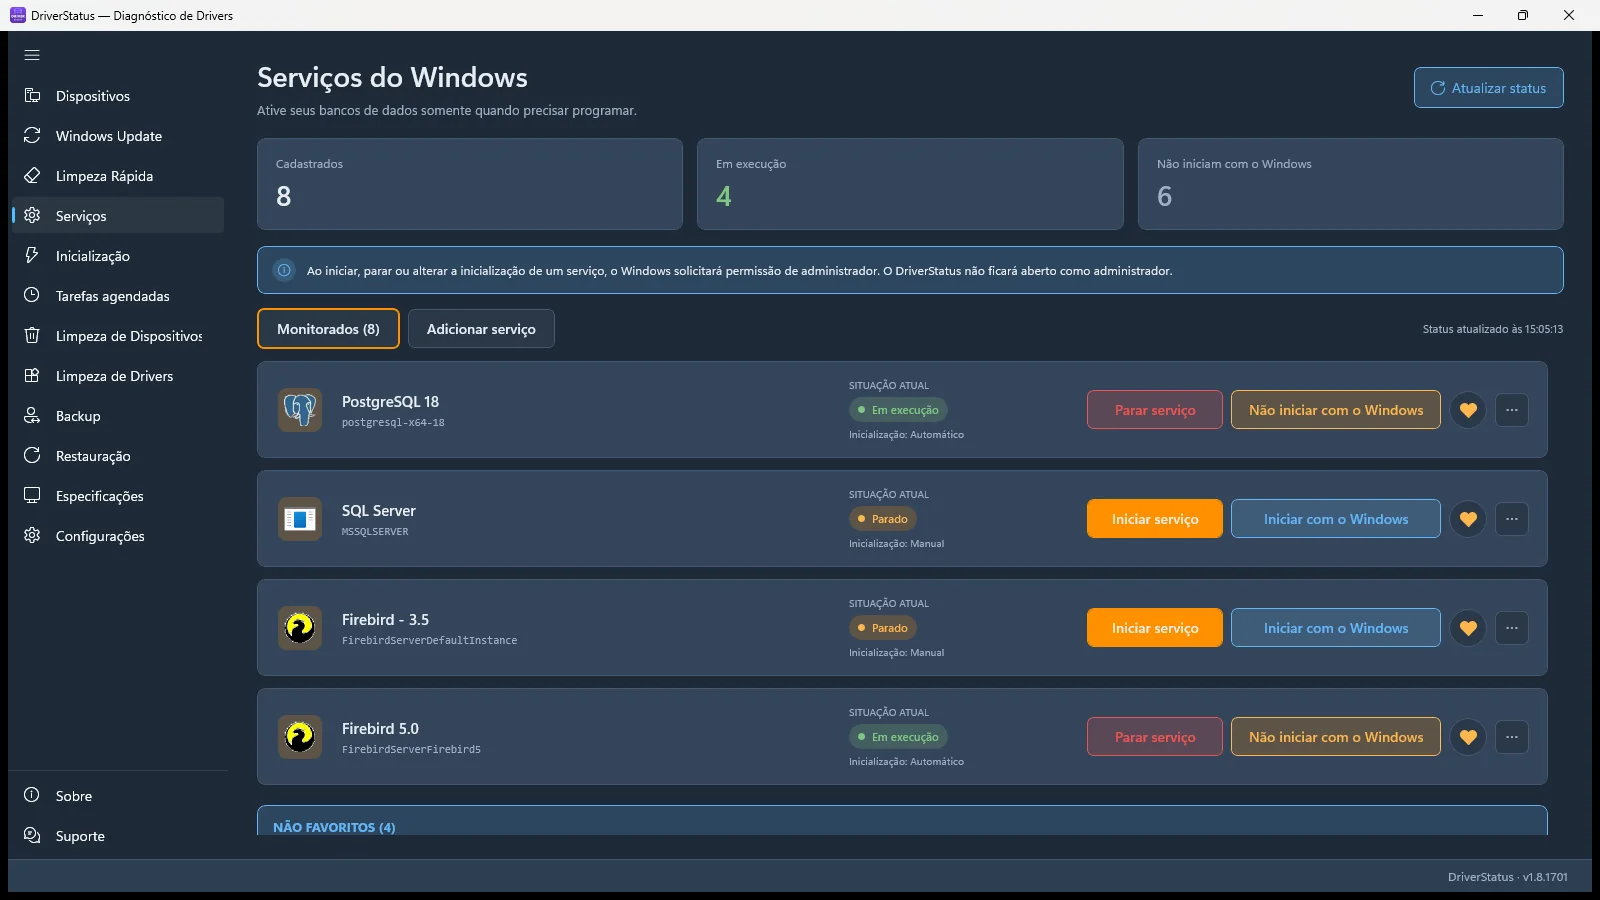
Task: Close the DriverStatus window
Action: click(1569, 15)
